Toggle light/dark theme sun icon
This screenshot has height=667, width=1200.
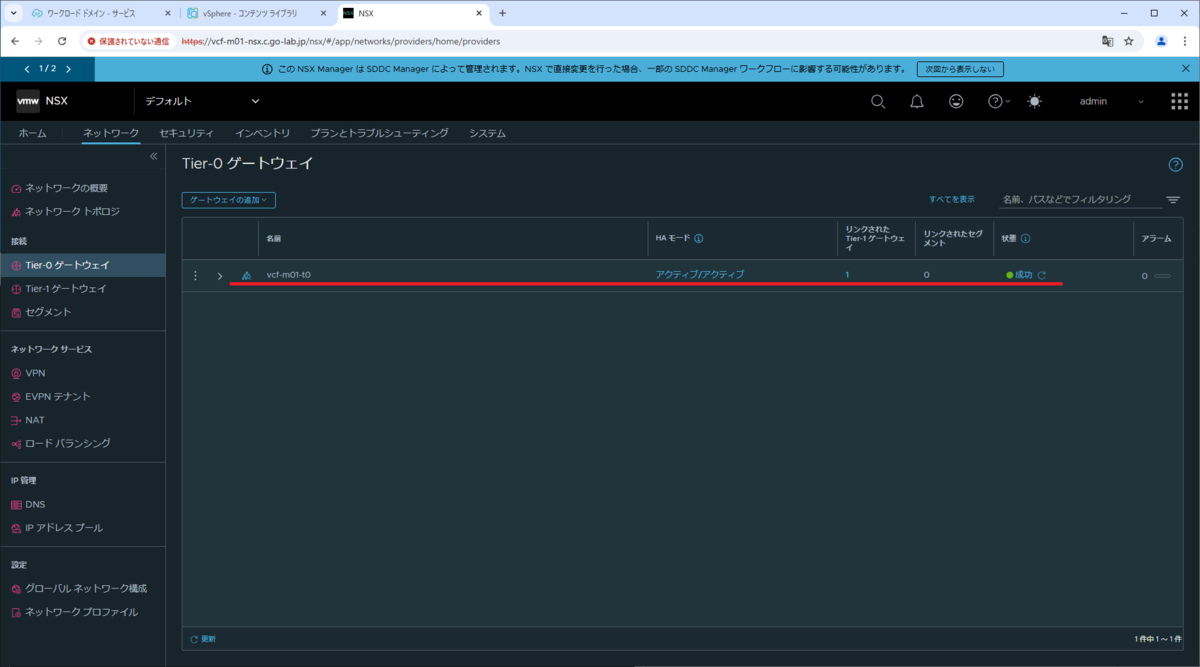point(1034,101)
